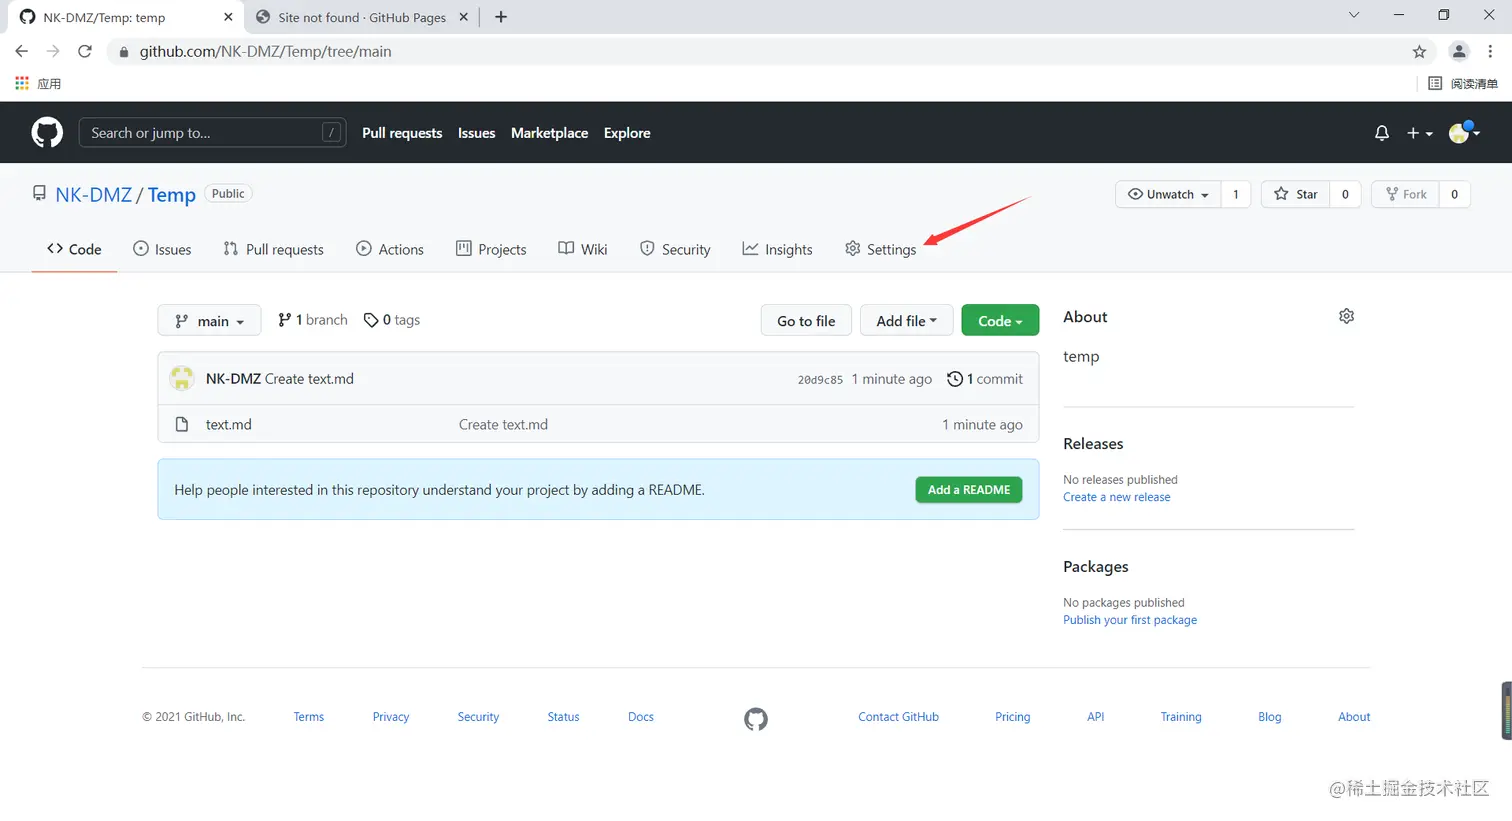Image resolution: width=1512 pixels, height=821 pixels.
Task: Star the Temp repository
Action: (x=1295, y=194)
